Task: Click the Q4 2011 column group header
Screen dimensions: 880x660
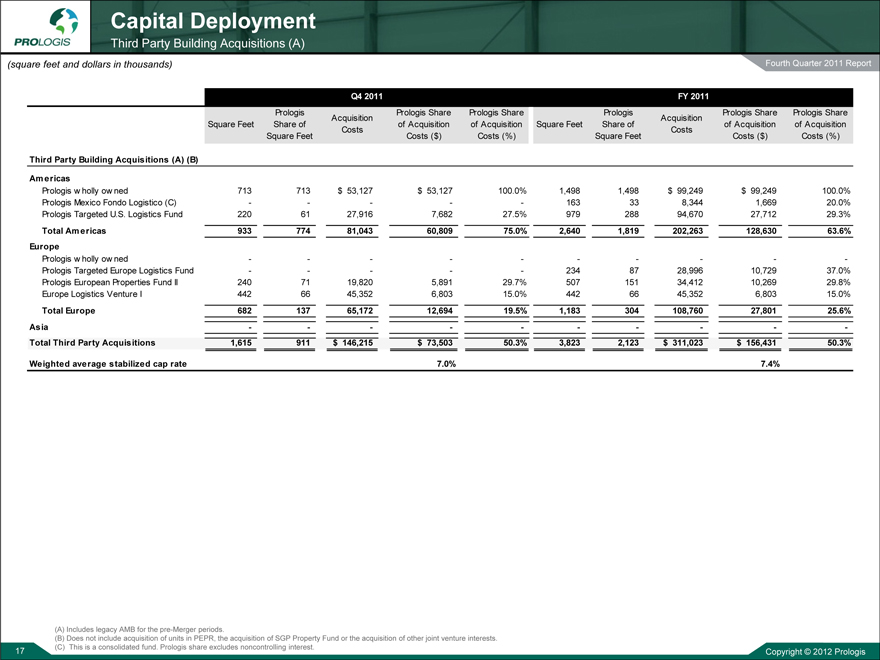Action: click(x=366, y=96)
